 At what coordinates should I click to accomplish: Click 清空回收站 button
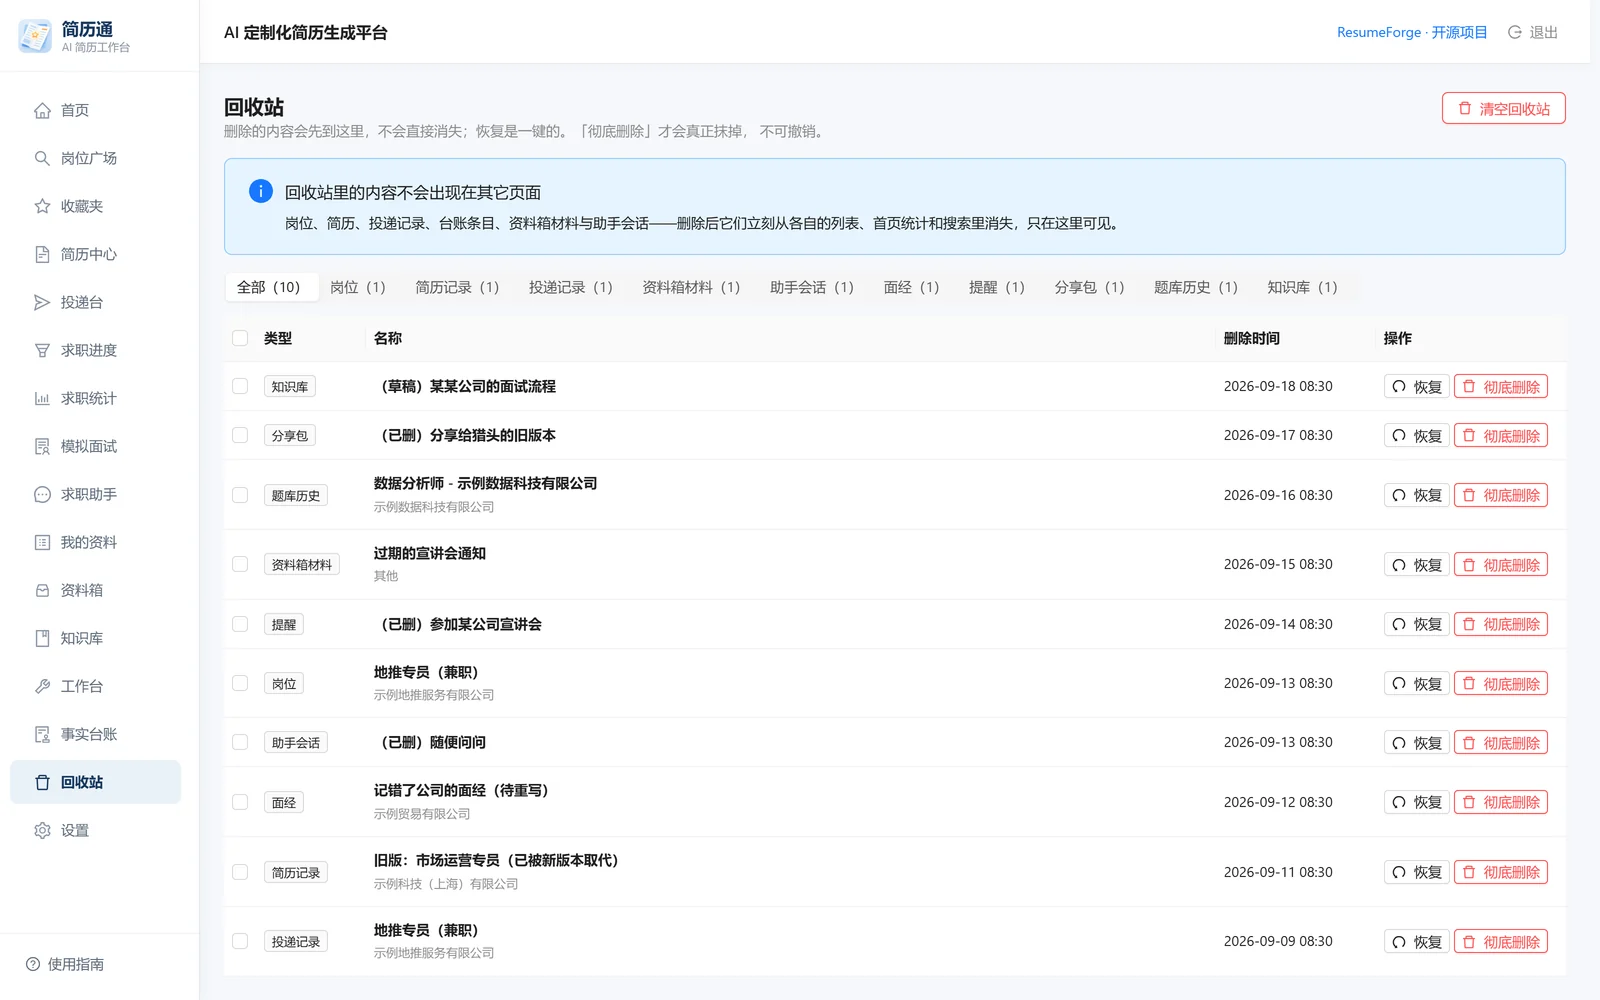click(x=1503, y=108)
